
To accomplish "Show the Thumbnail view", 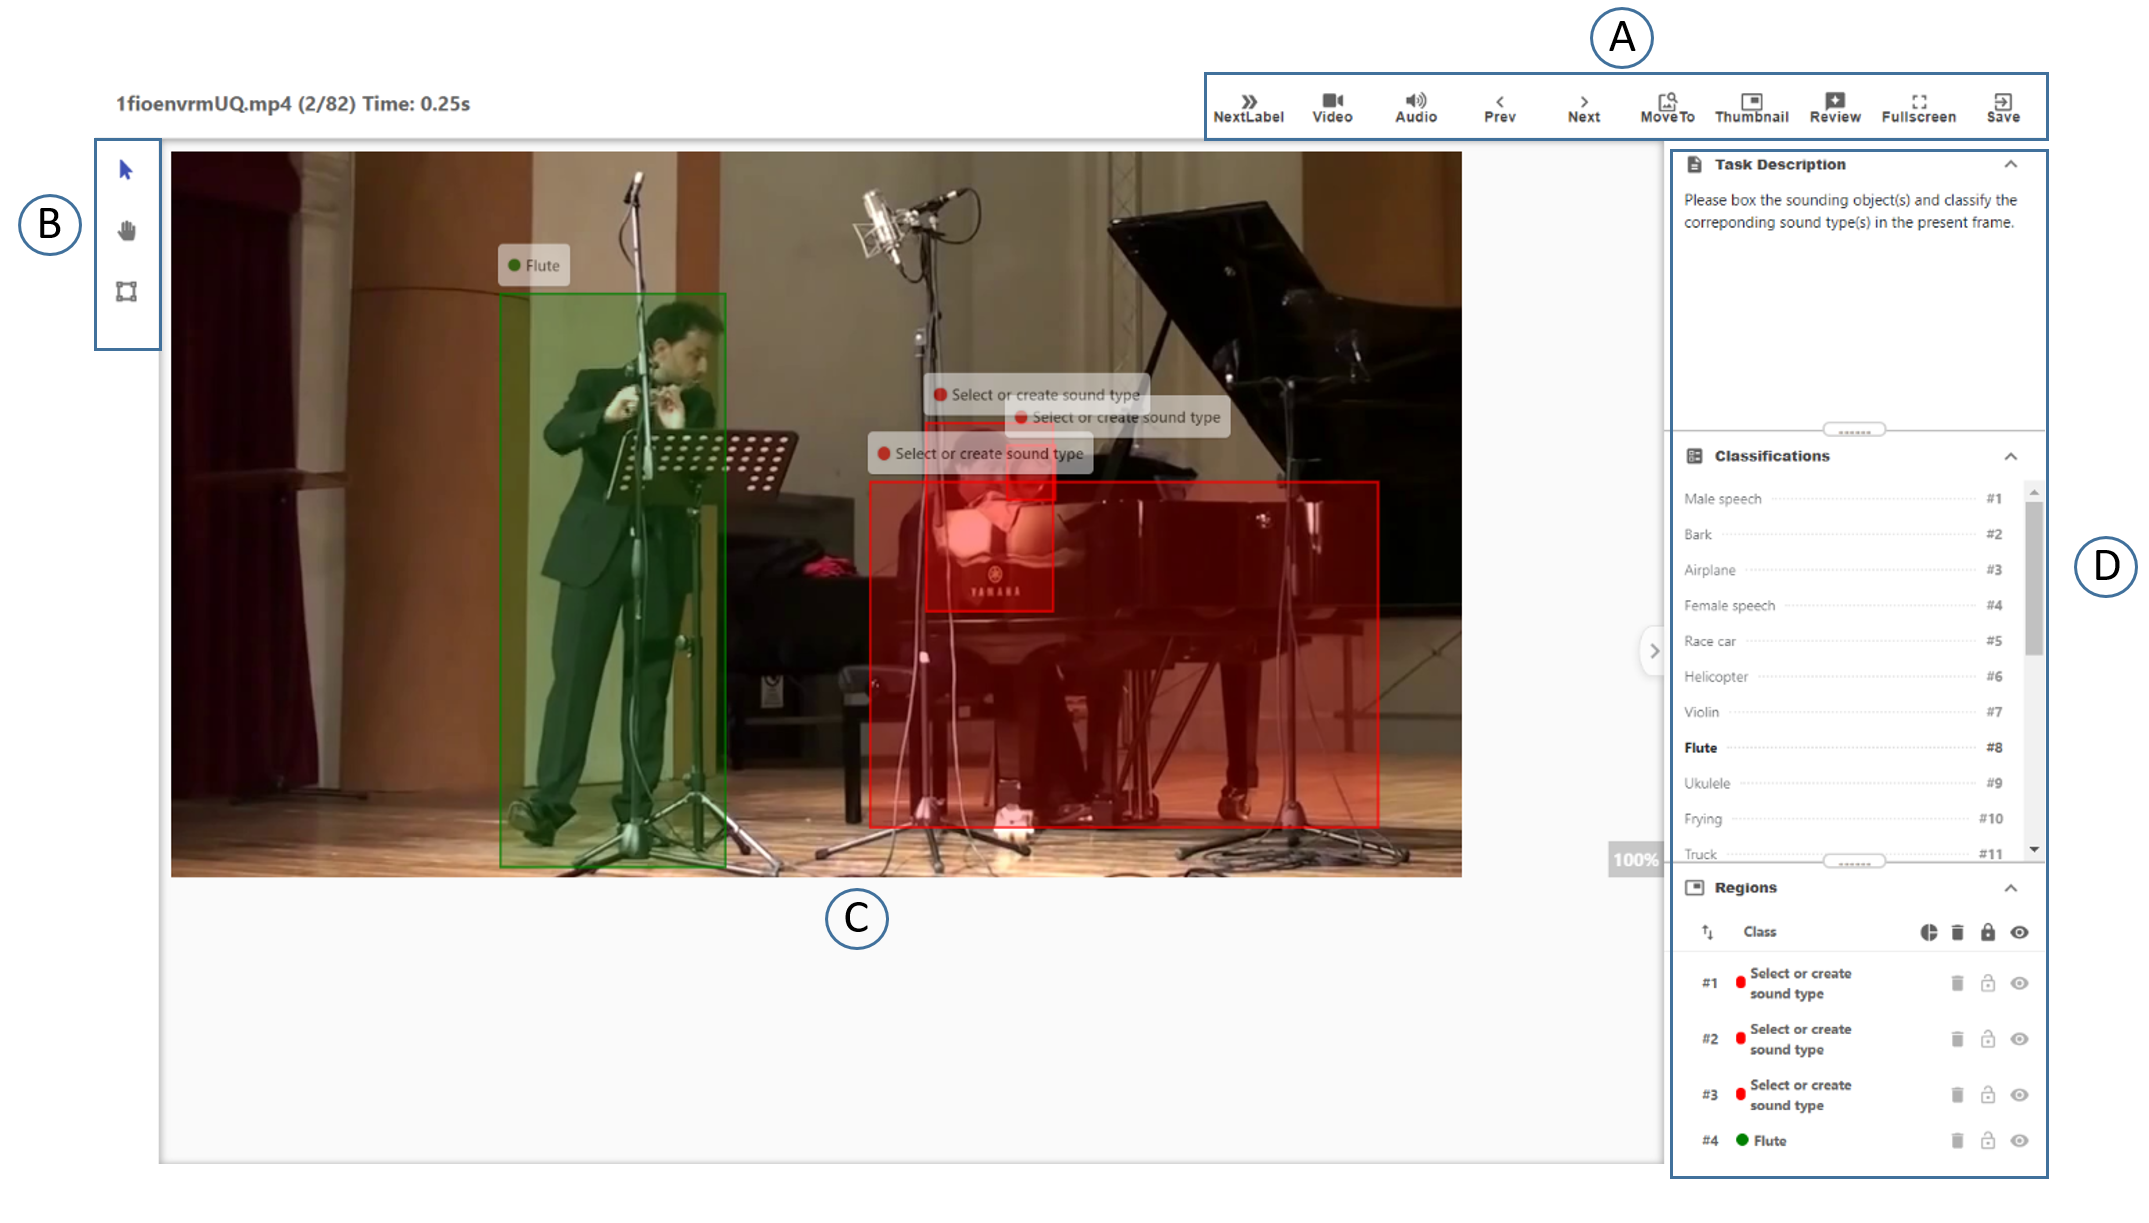I will [1751, 108].
